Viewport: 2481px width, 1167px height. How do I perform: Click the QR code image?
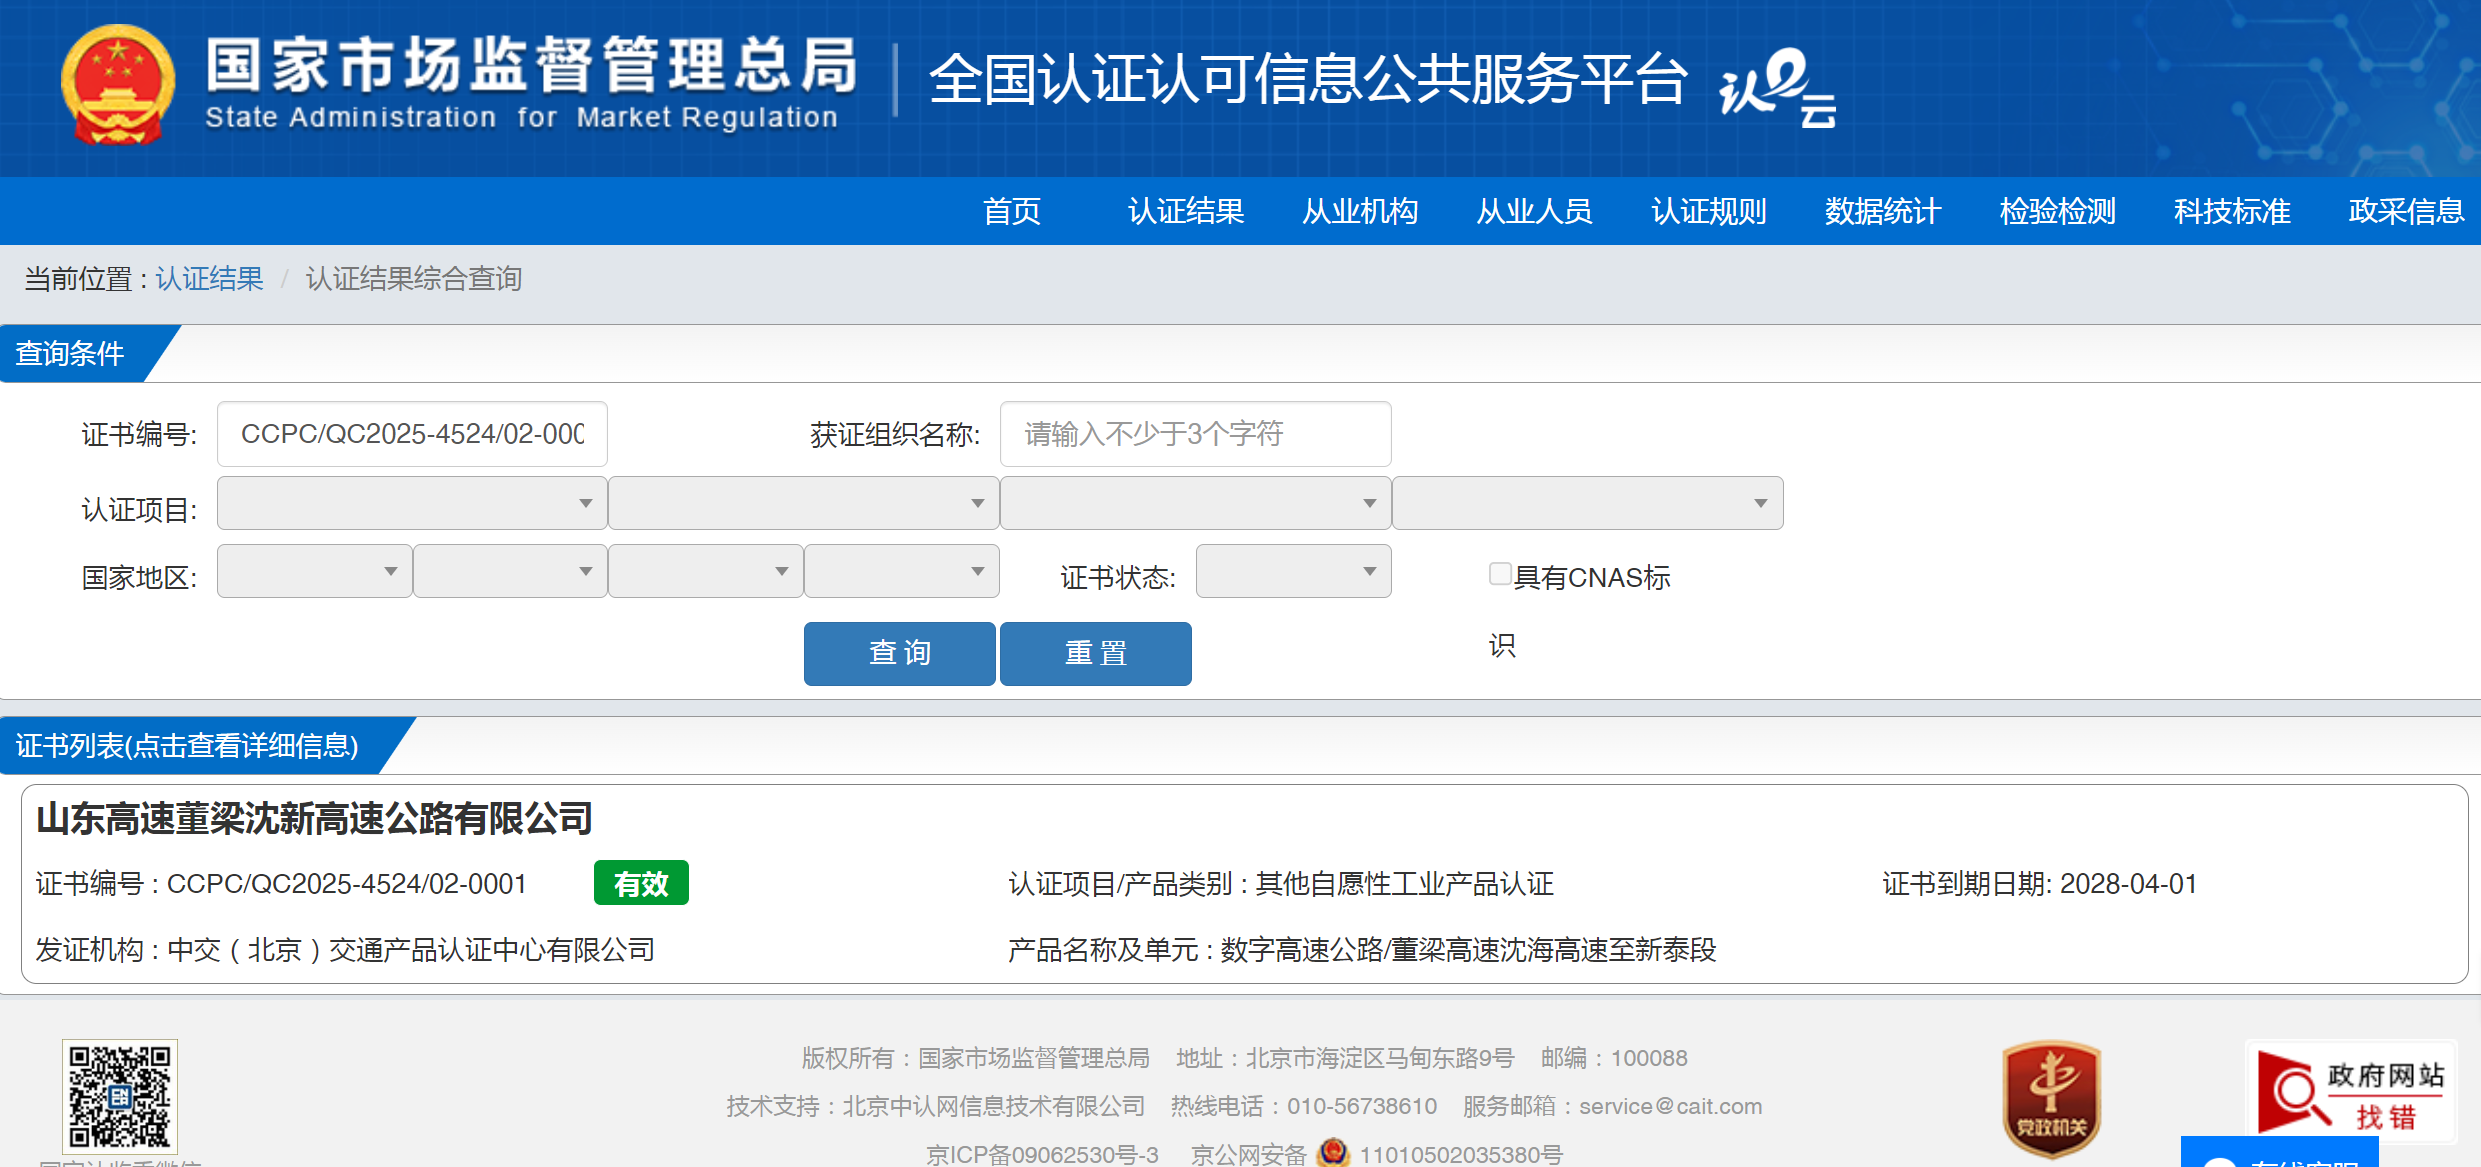(x=120, y=1096)
